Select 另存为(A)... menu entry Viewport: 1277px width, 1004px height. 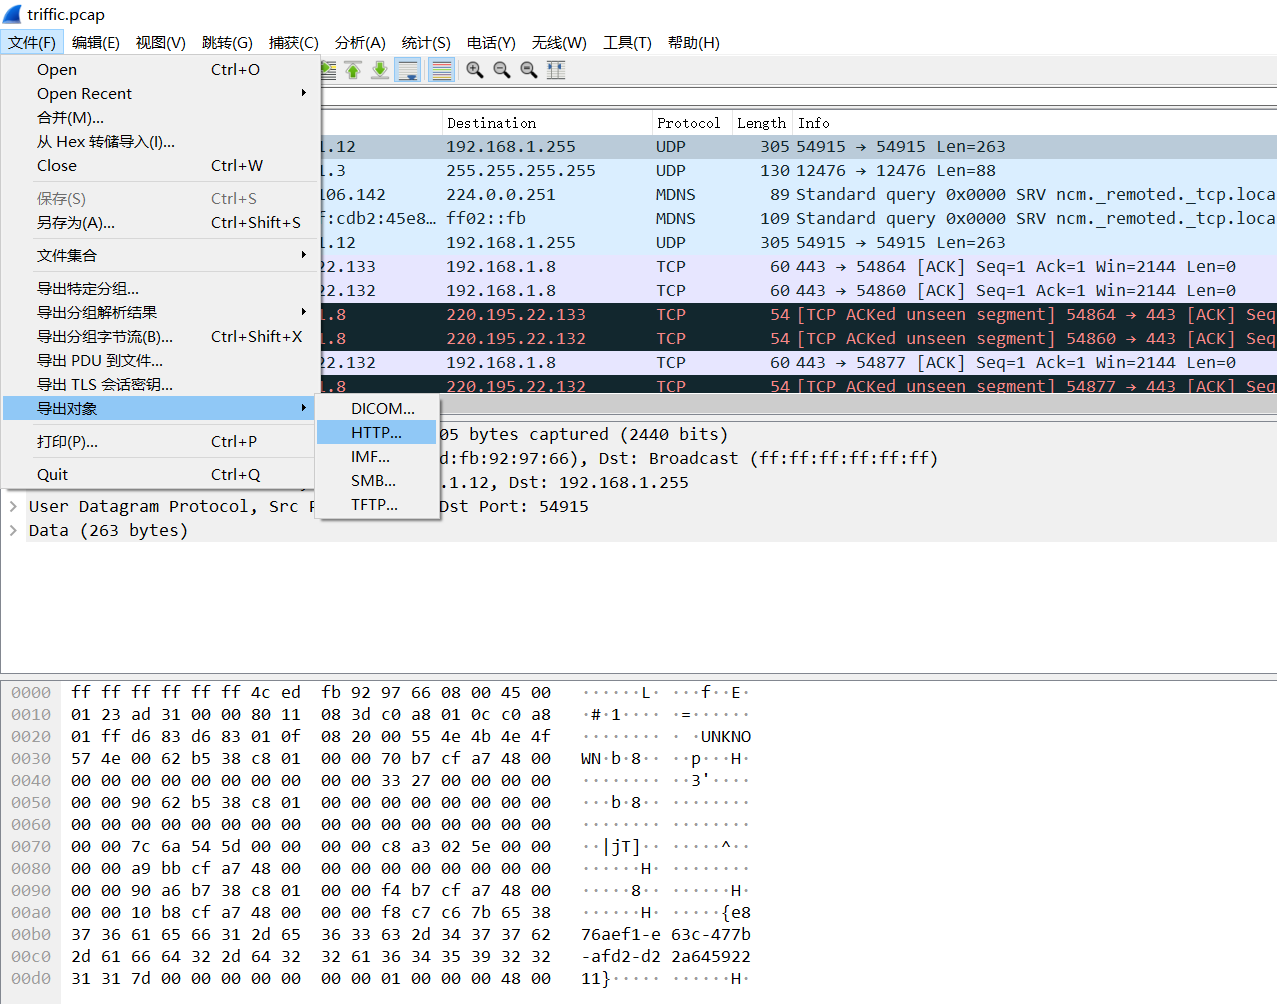158,223
